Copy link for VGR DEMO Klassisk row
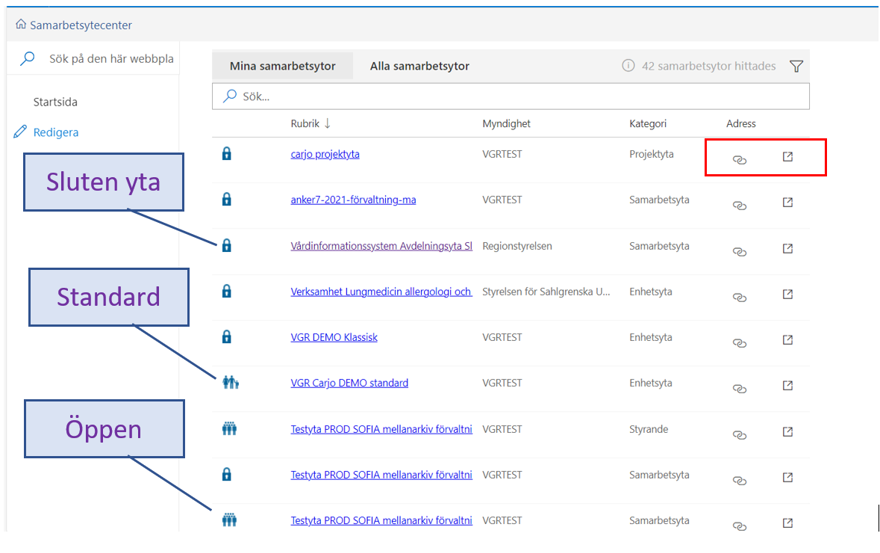Image resolution: width=880 pixels, height=553 pixels. click(739, 342)
